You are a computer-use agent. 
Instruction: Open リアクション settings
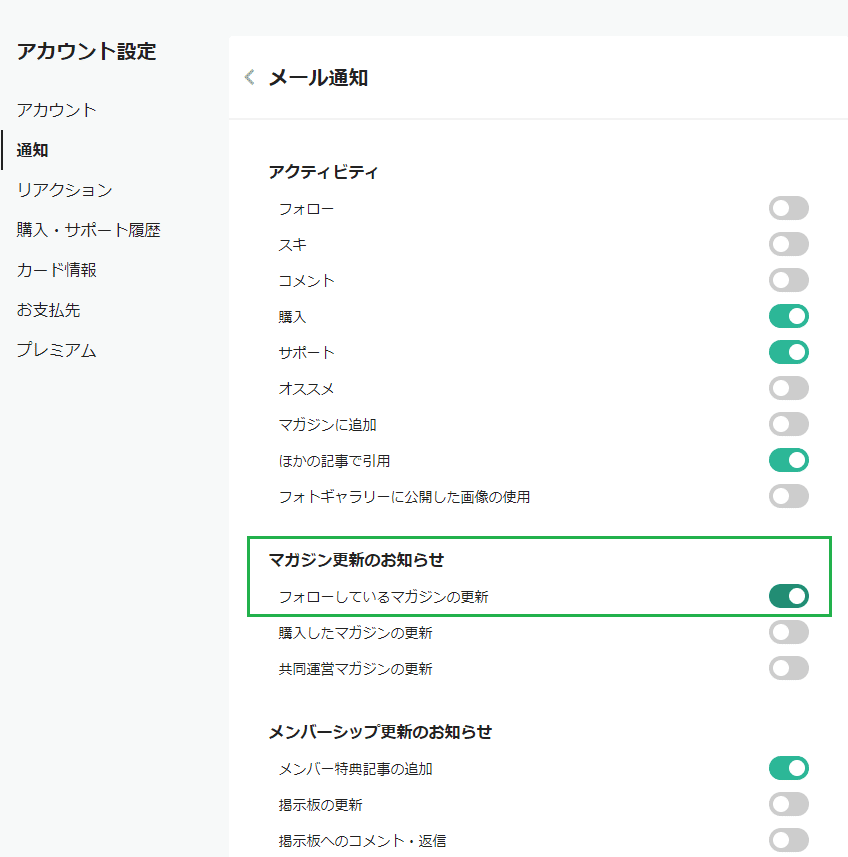point(64,190)
